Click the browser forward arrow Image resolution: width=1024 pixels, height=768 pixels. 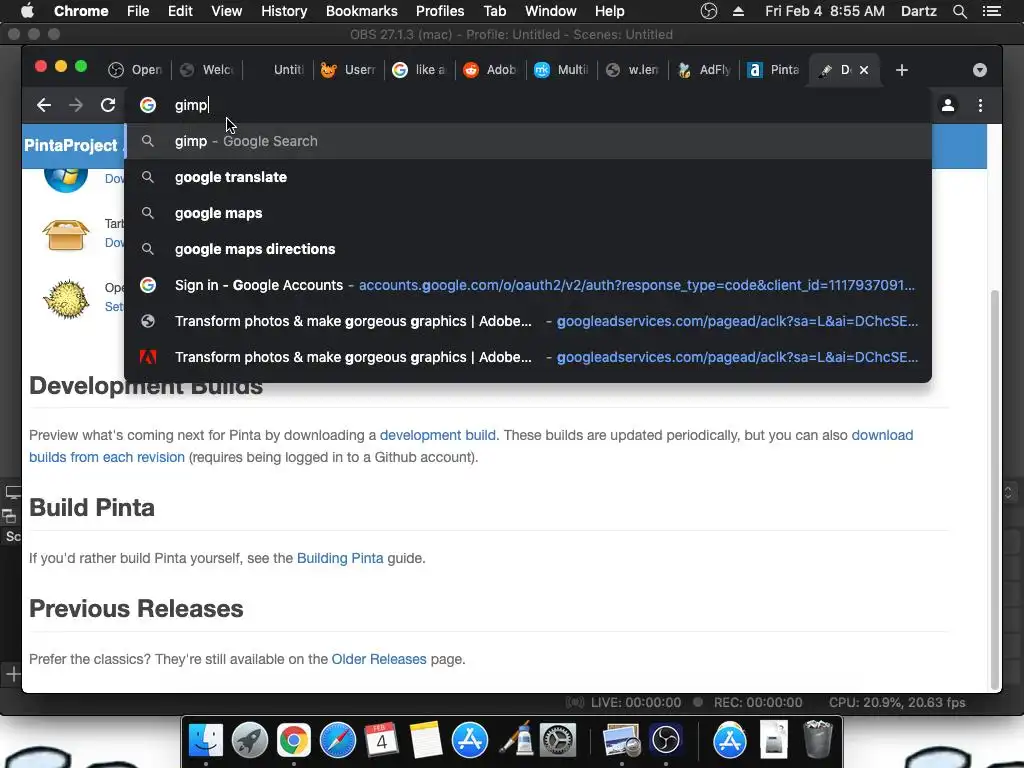tap(76, 105)
